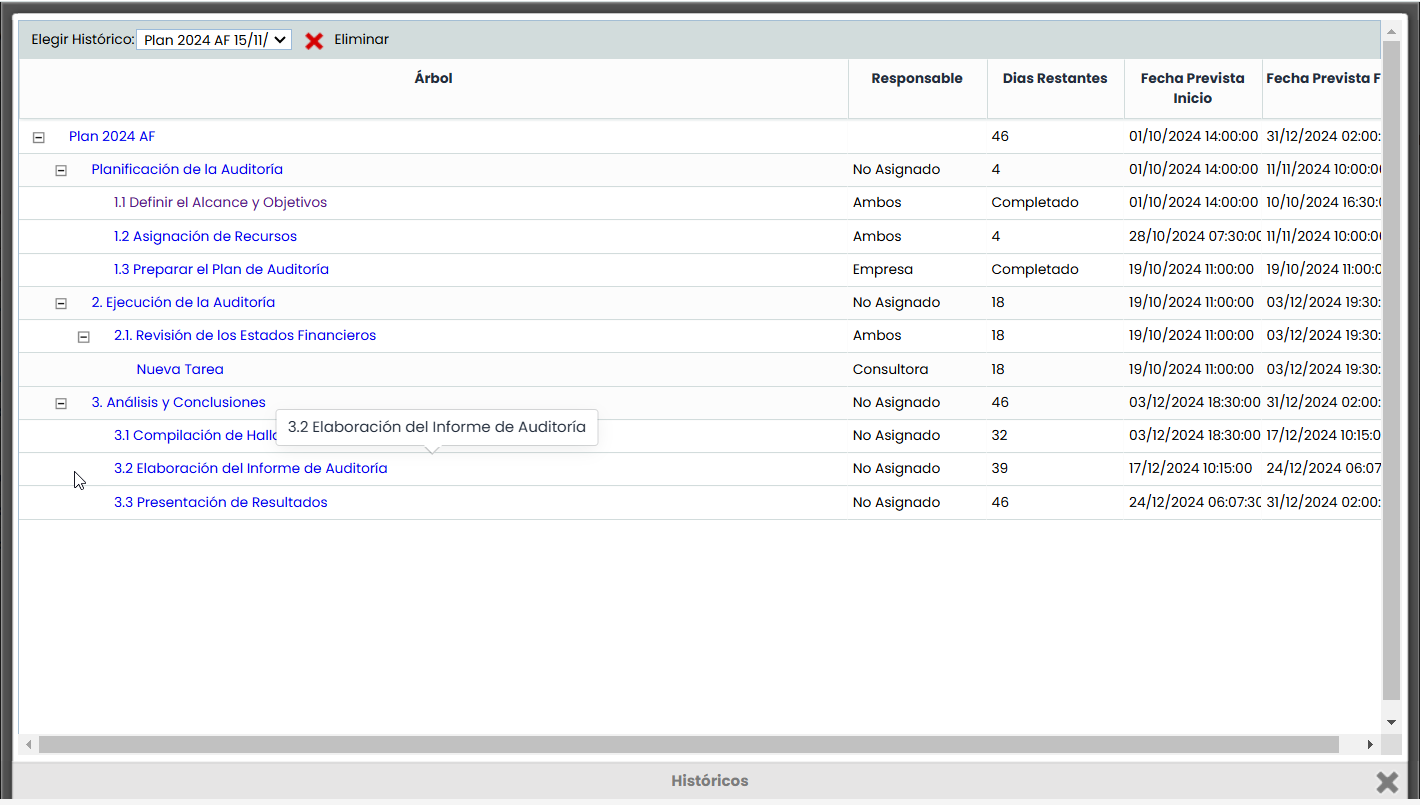1420x805 pixels.
Task: Collapse the Plan 2024 AF root node
Action: click(39, 137)
